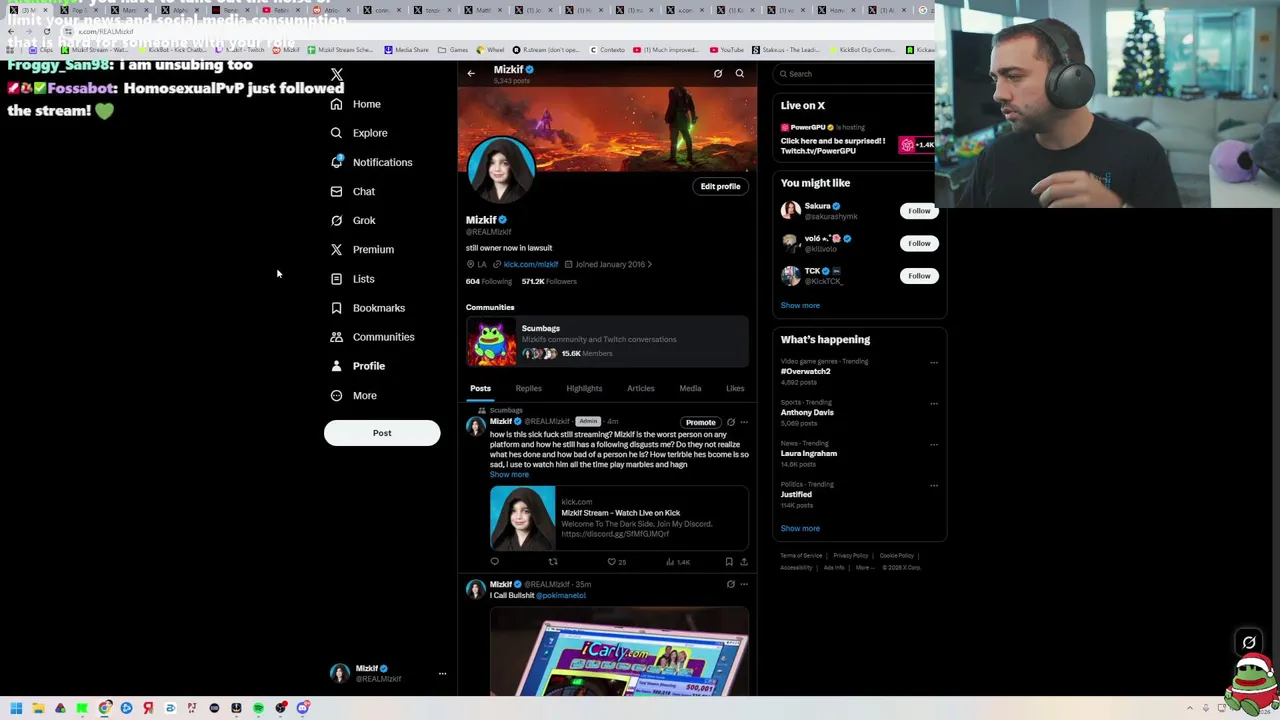Viewport: 1280px width, 720px height.
Task: Switch to the Highlights tab
Action: coord(584,388)
